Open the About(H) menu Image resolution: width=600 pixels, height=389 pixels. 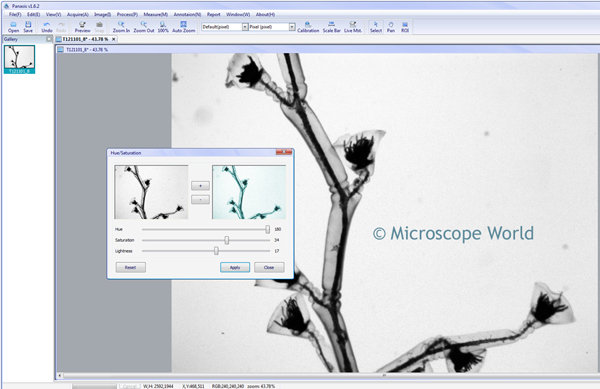265,15
